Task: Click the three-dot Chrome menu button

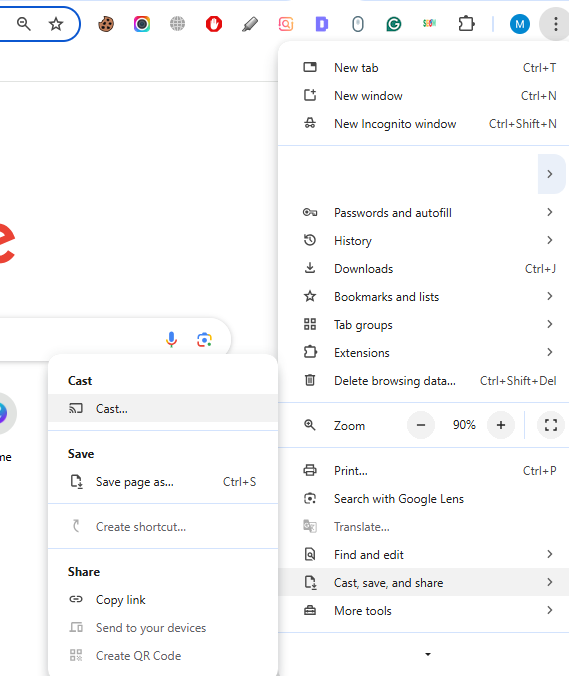Action: click(x=556, y=24)
